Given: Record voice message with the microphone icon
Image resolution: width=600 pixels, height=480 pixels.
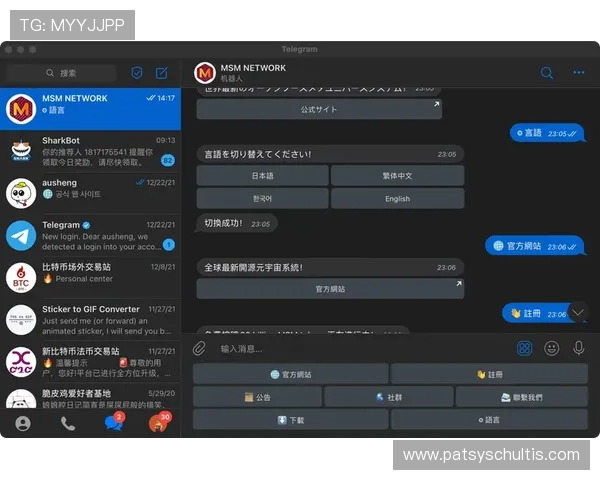Looking at the screenshot, I should click(x=579, y=348).
